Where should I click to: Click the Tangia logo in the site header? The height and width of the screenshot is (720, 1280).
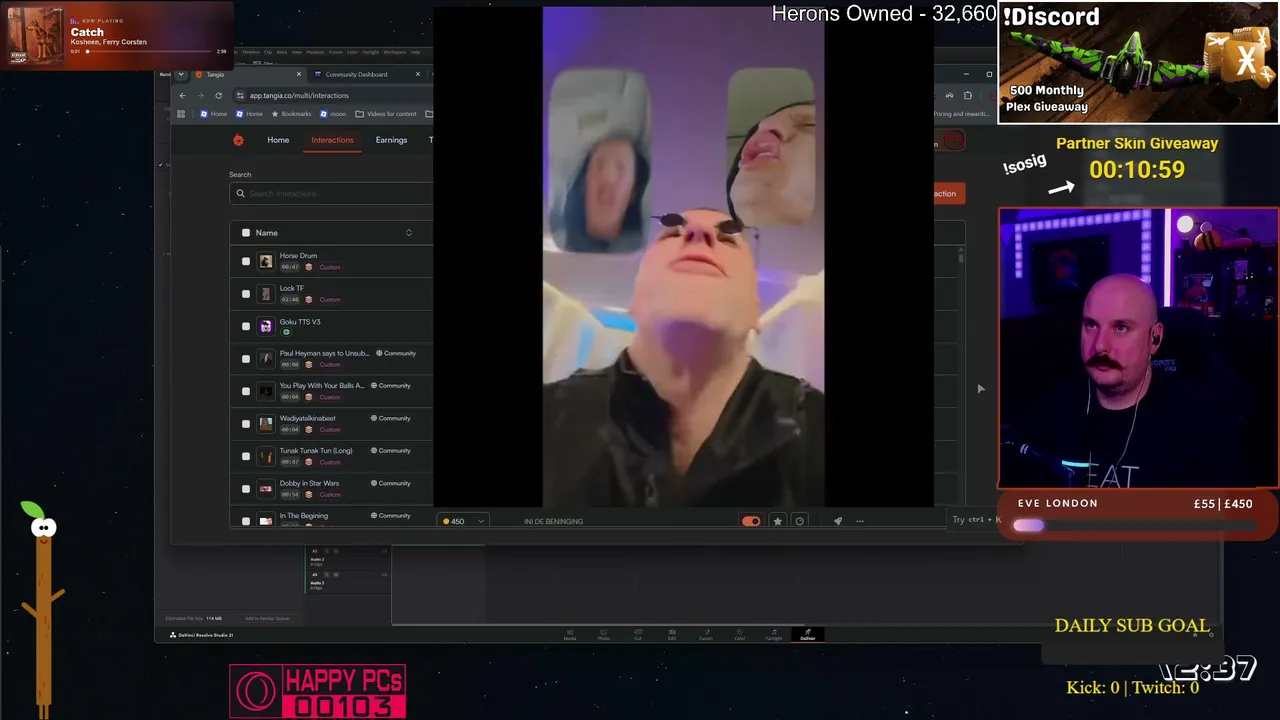pos(238,140)
